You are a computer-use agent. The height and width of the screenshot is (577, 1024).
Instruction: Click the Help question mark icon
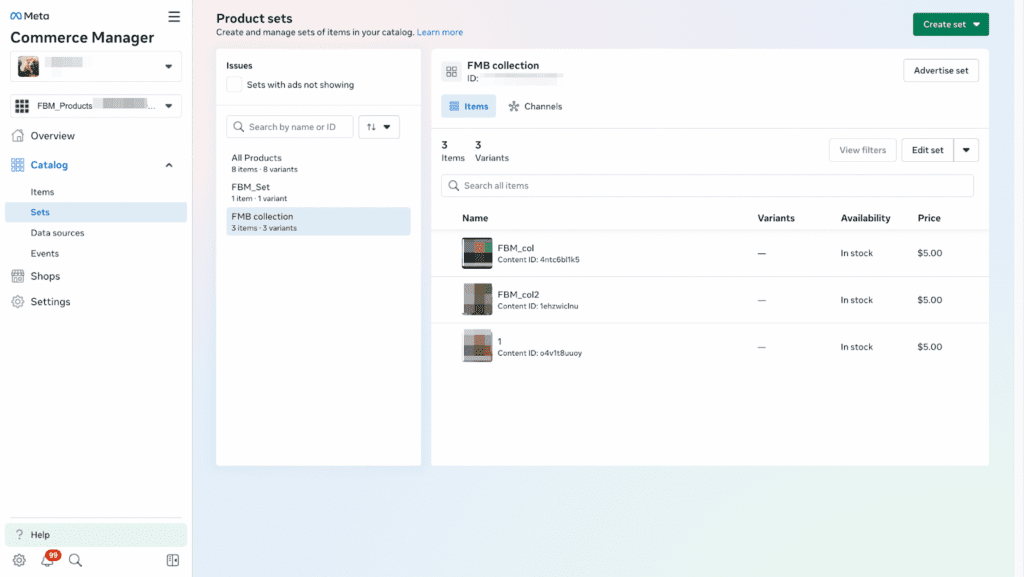coord(19,535)
